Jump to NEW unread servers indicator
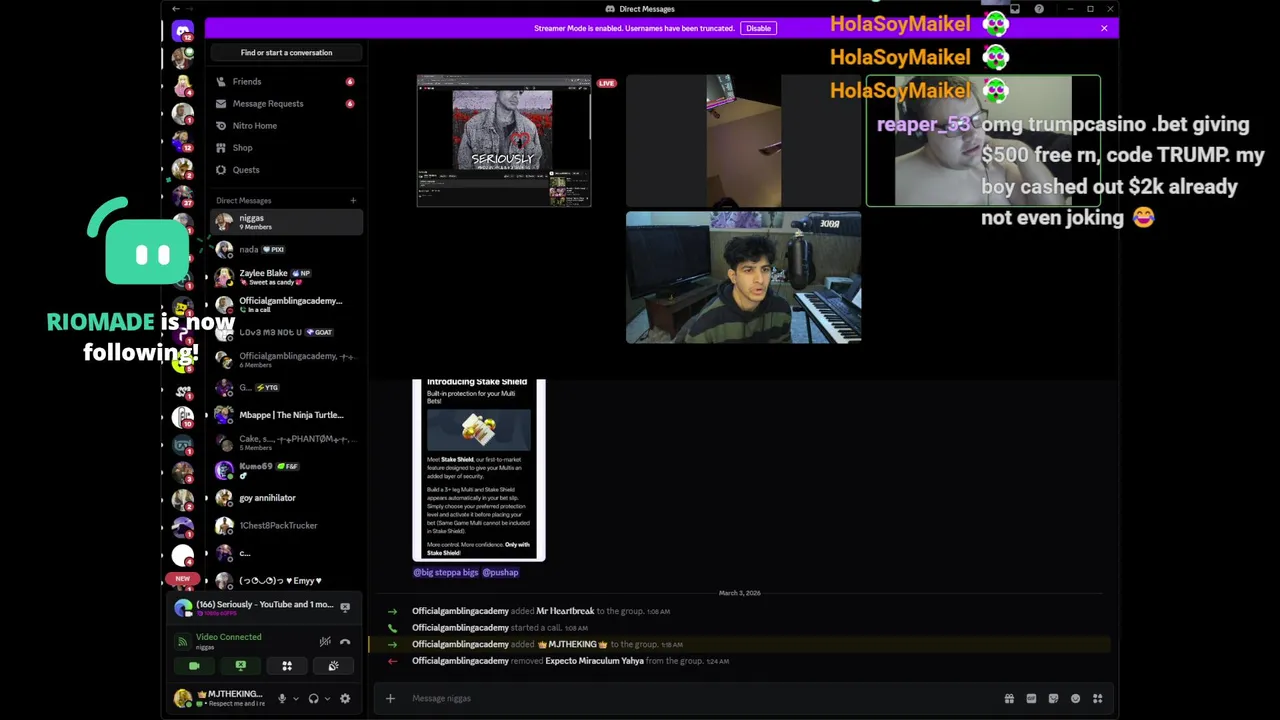 (182, 579)
